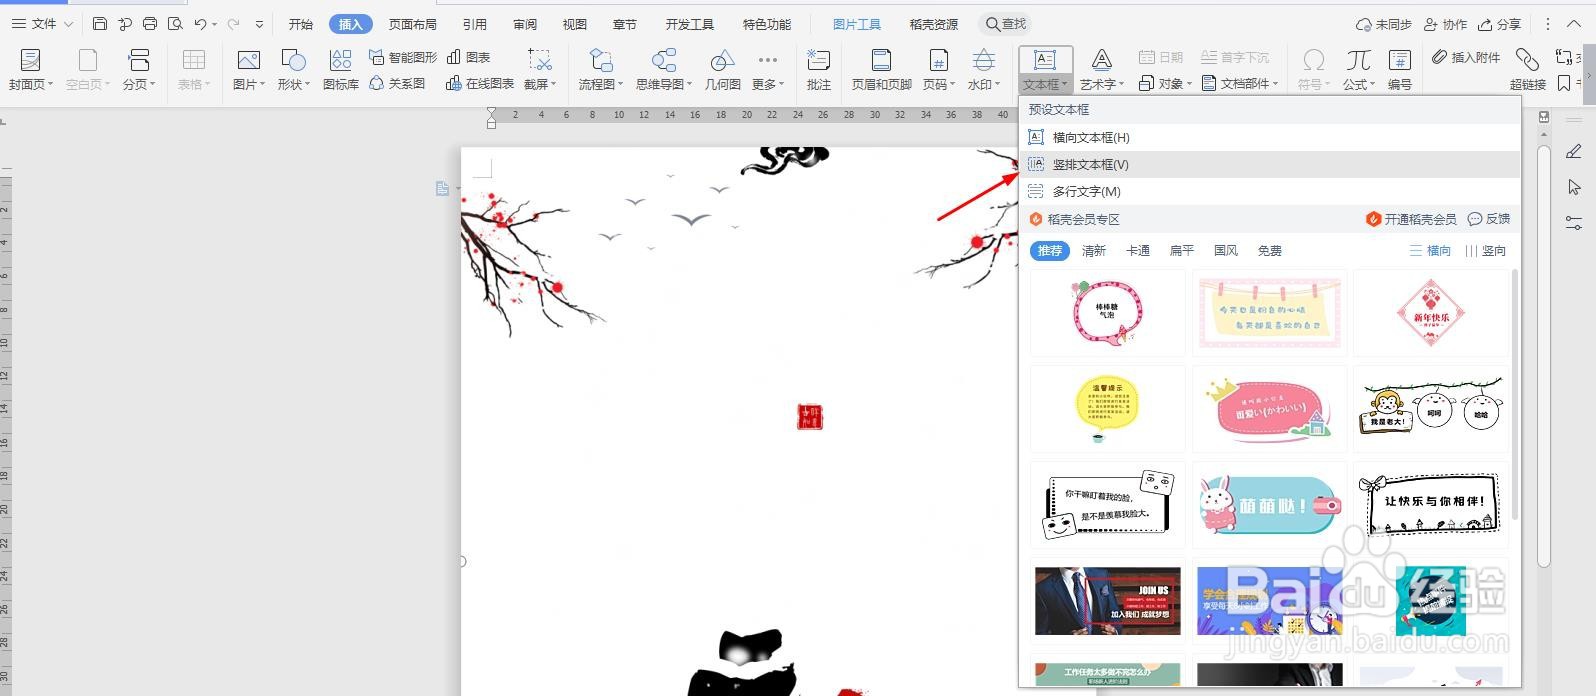Viewport: 1596px width, 696px height.
Task: Insert 智能图形 smart graphic
Action: pos(403,58)
